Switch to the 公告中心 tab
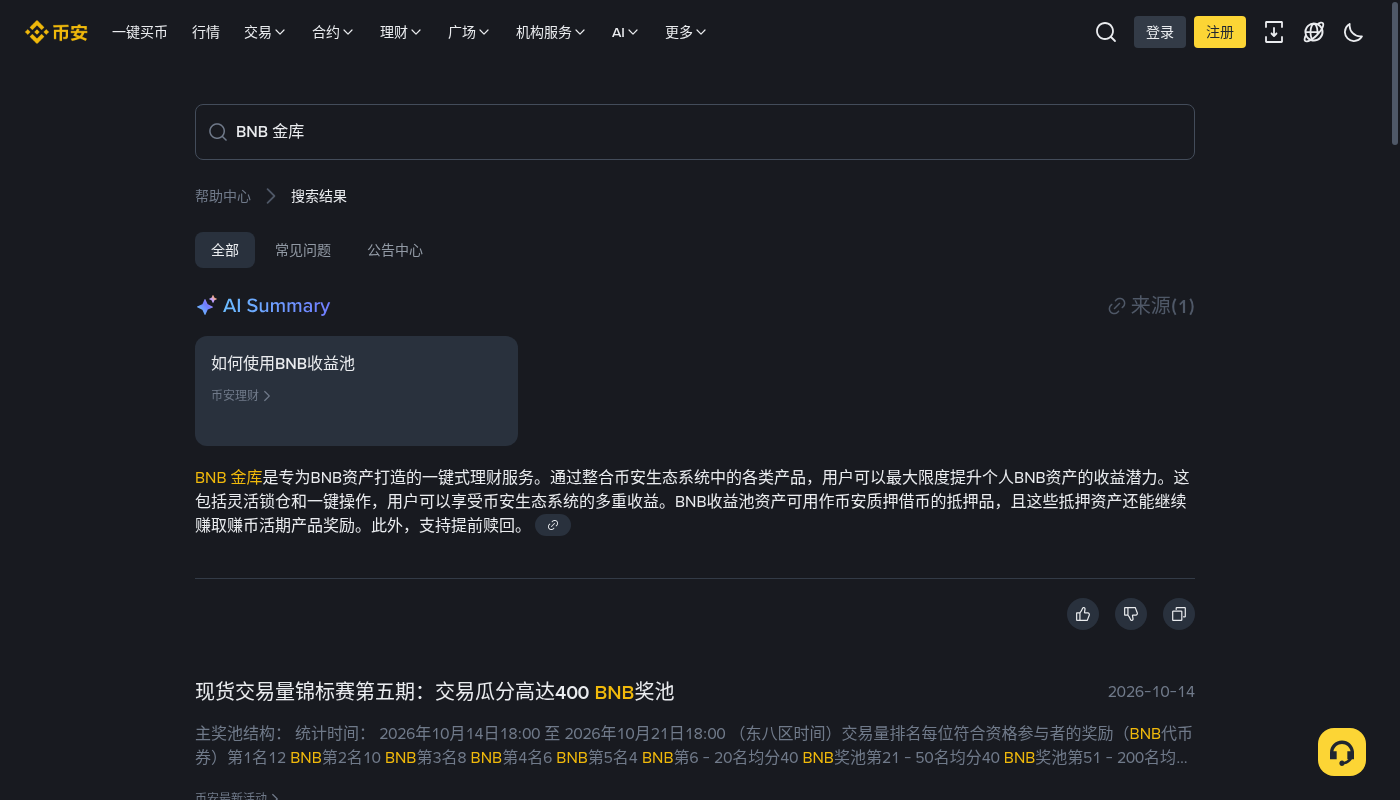 click(x=395, y=250)
